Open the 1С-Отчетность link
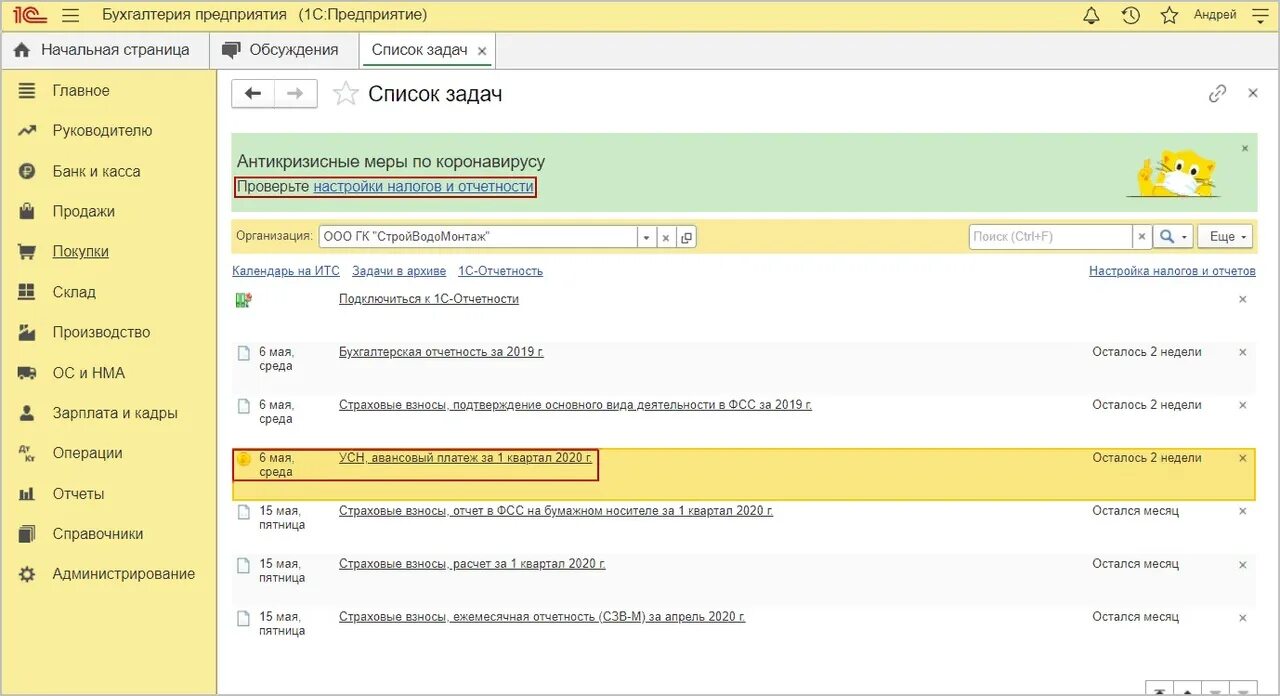The width and height of the screenshot is (1280, 696). [500, 271]
